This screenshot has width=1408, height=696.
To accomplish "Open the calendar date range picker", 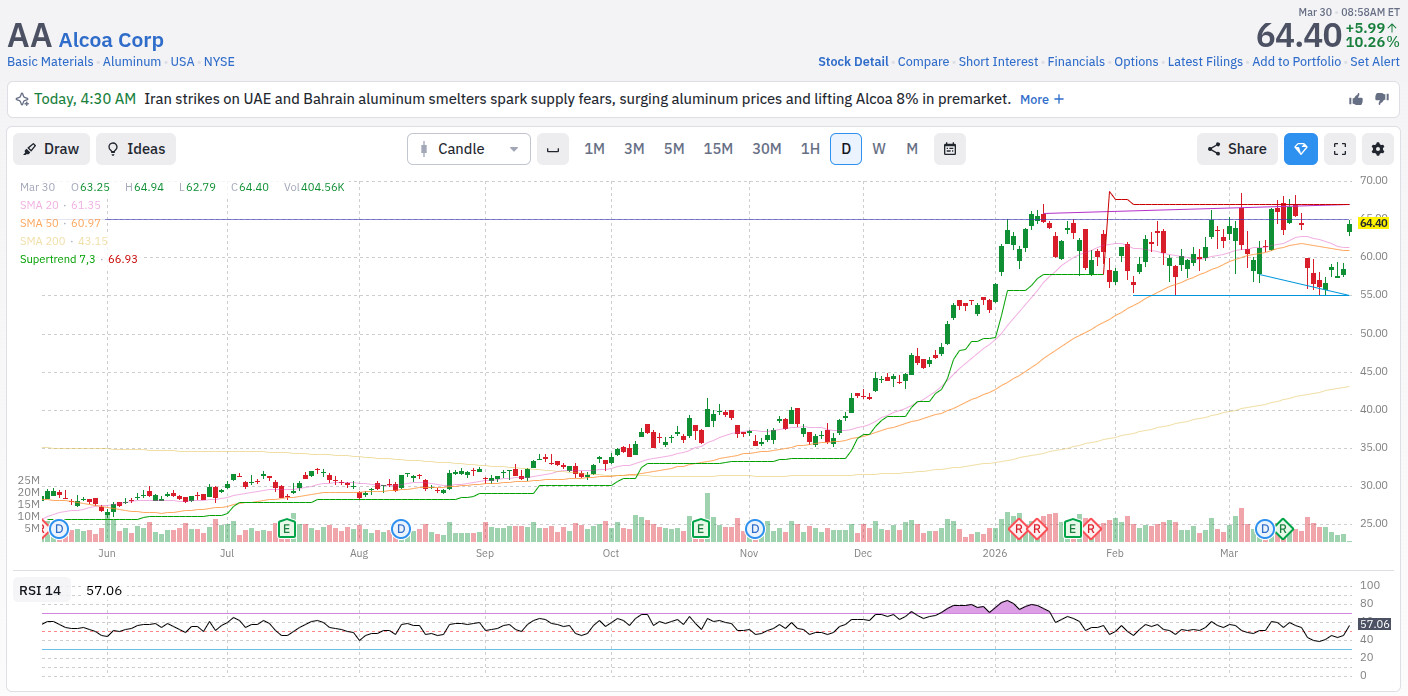I will click(x=950, y=149).
